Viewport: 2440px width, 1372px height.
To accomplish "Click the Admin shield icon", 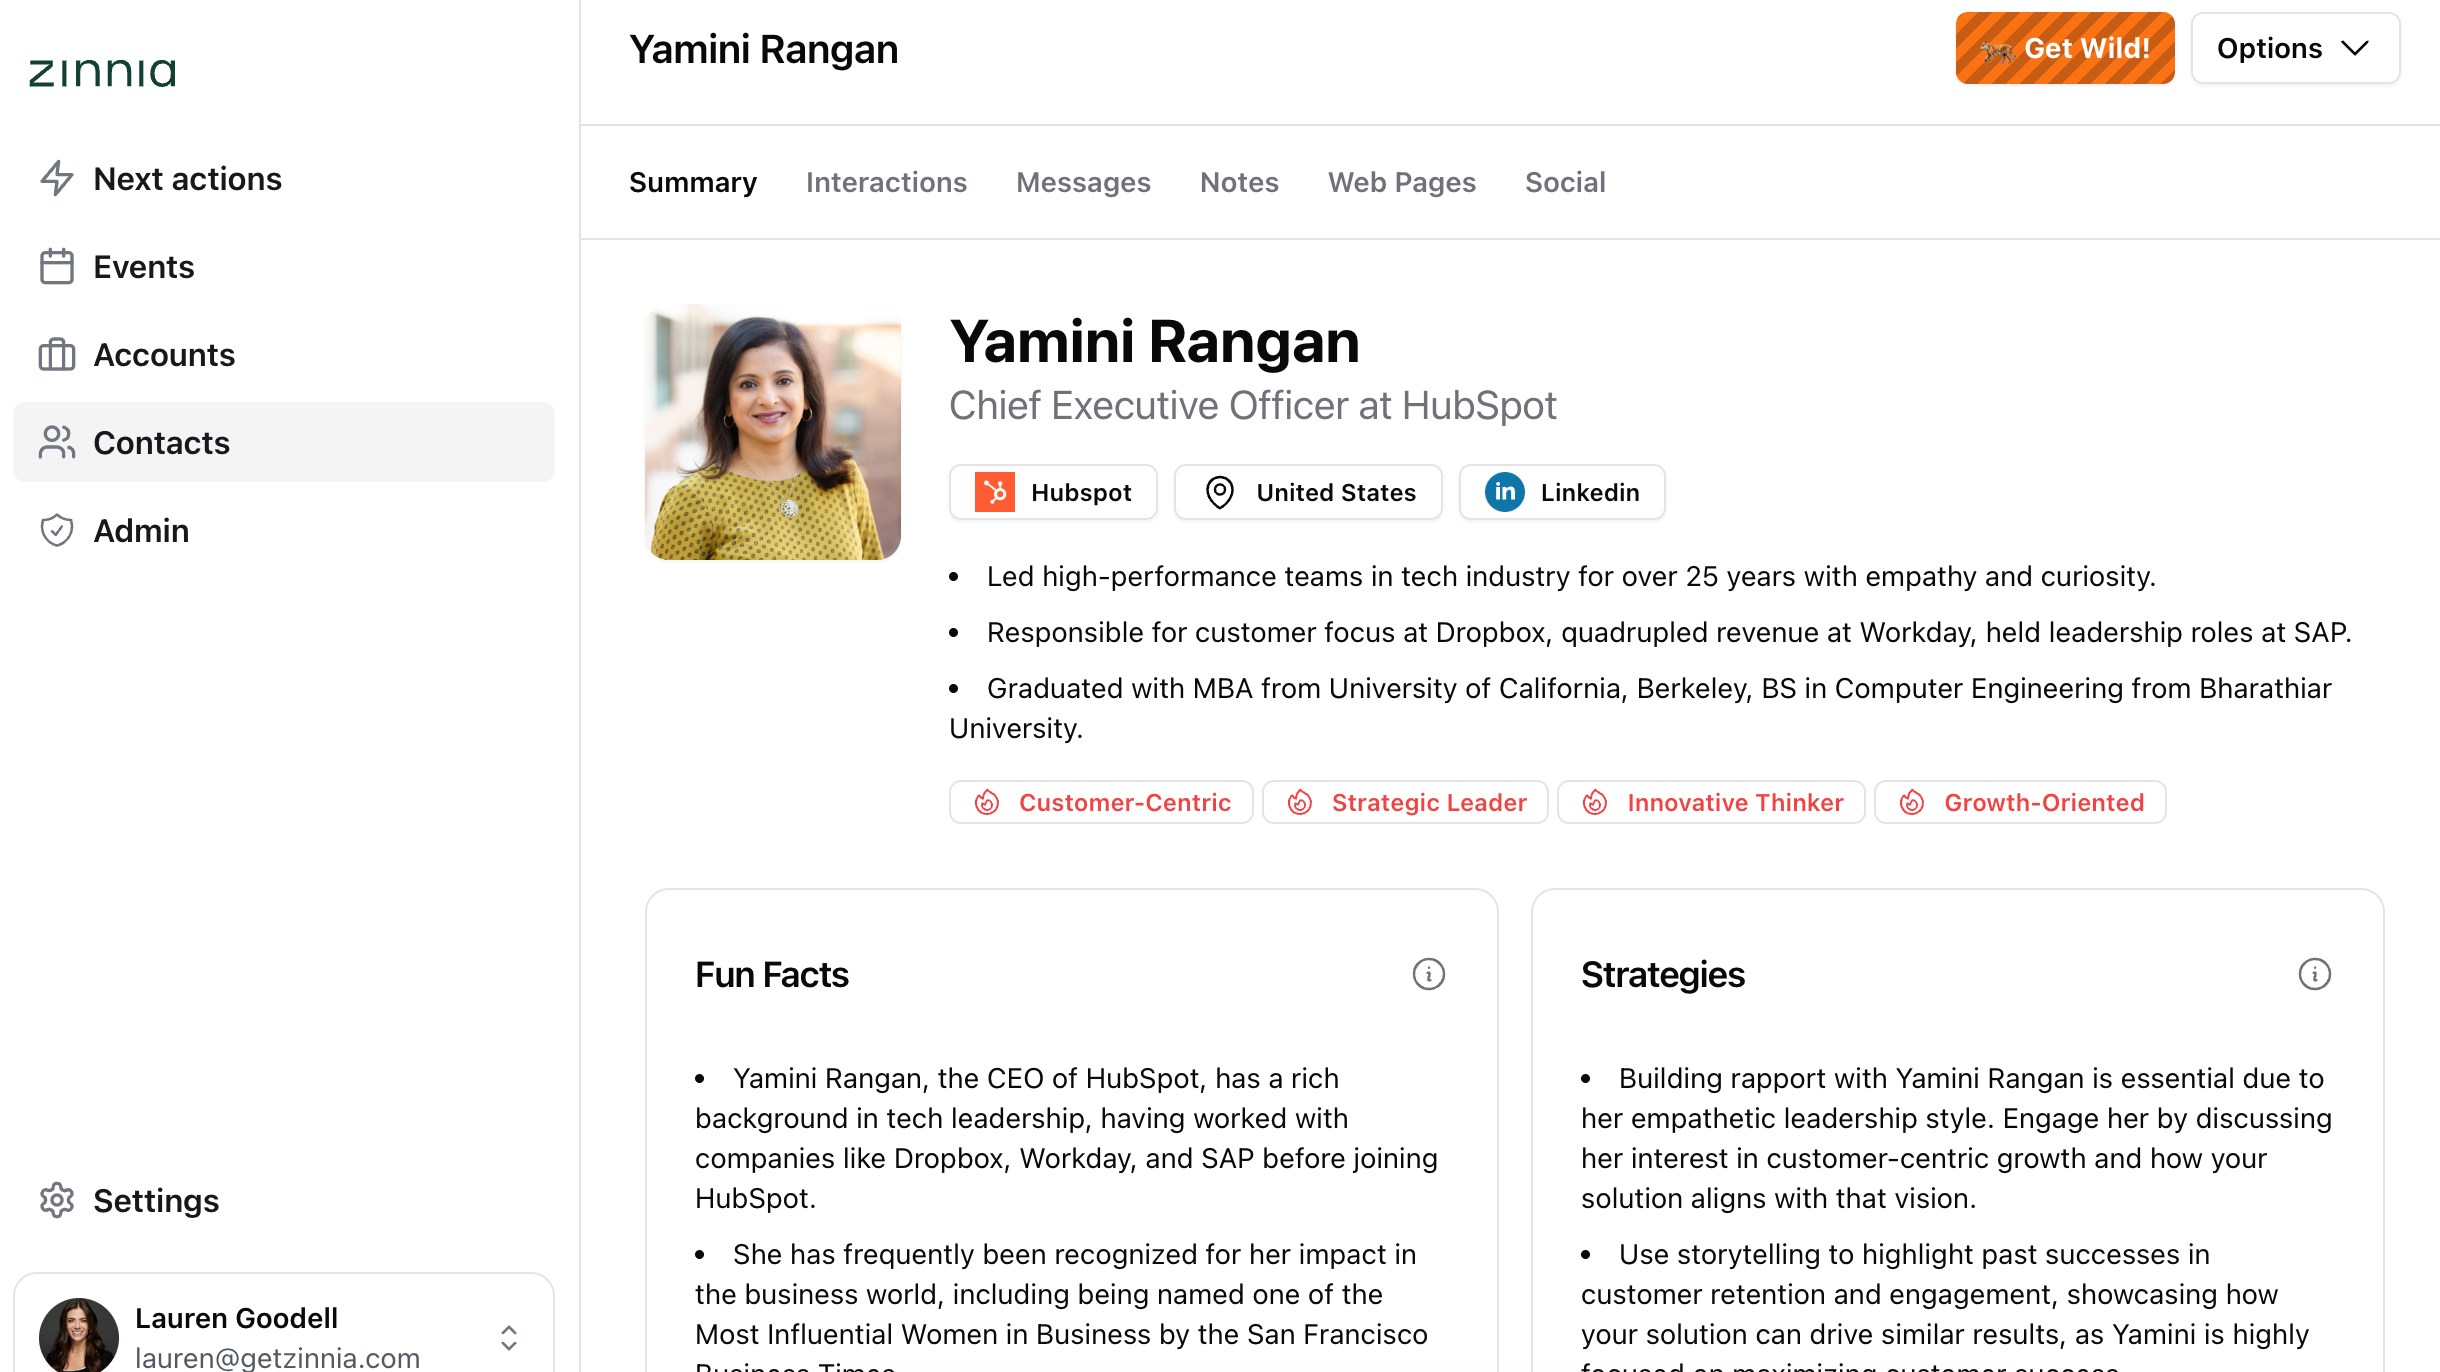I will tap(57, 531).
